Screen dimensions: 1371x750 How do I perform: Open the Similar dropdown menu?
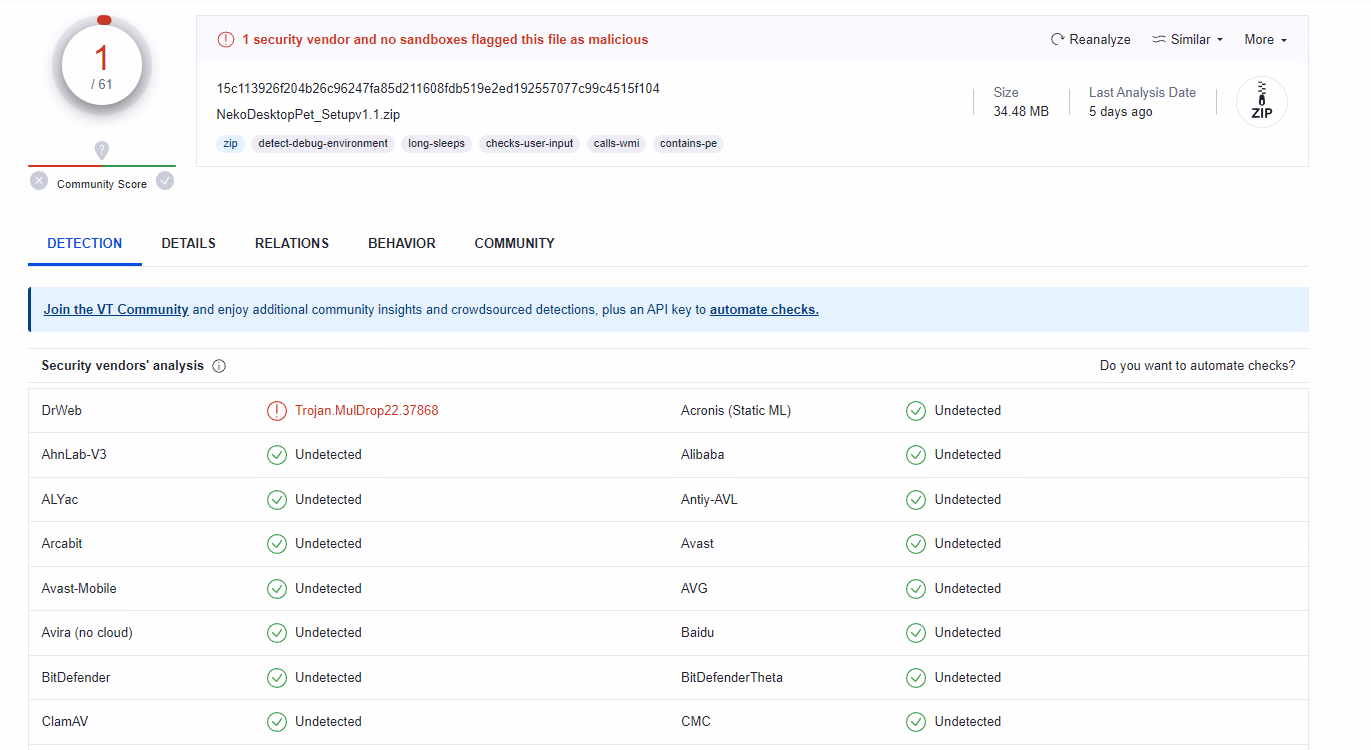click(1188, 40)
